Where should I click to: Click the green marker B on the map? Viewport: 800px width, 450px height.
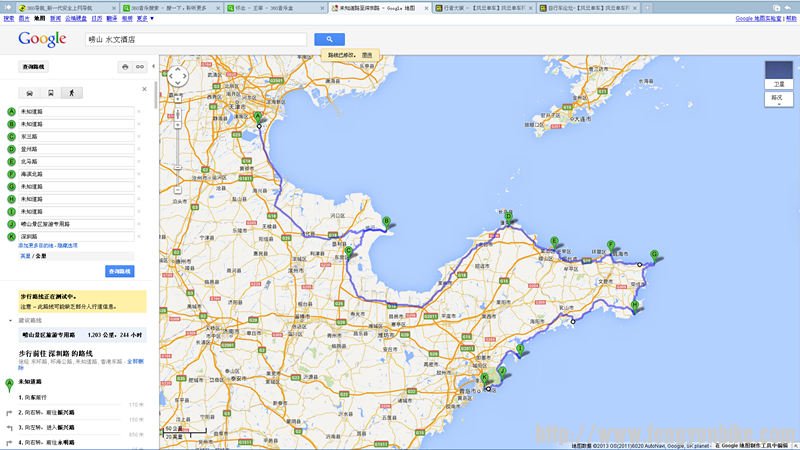[387, 222]
